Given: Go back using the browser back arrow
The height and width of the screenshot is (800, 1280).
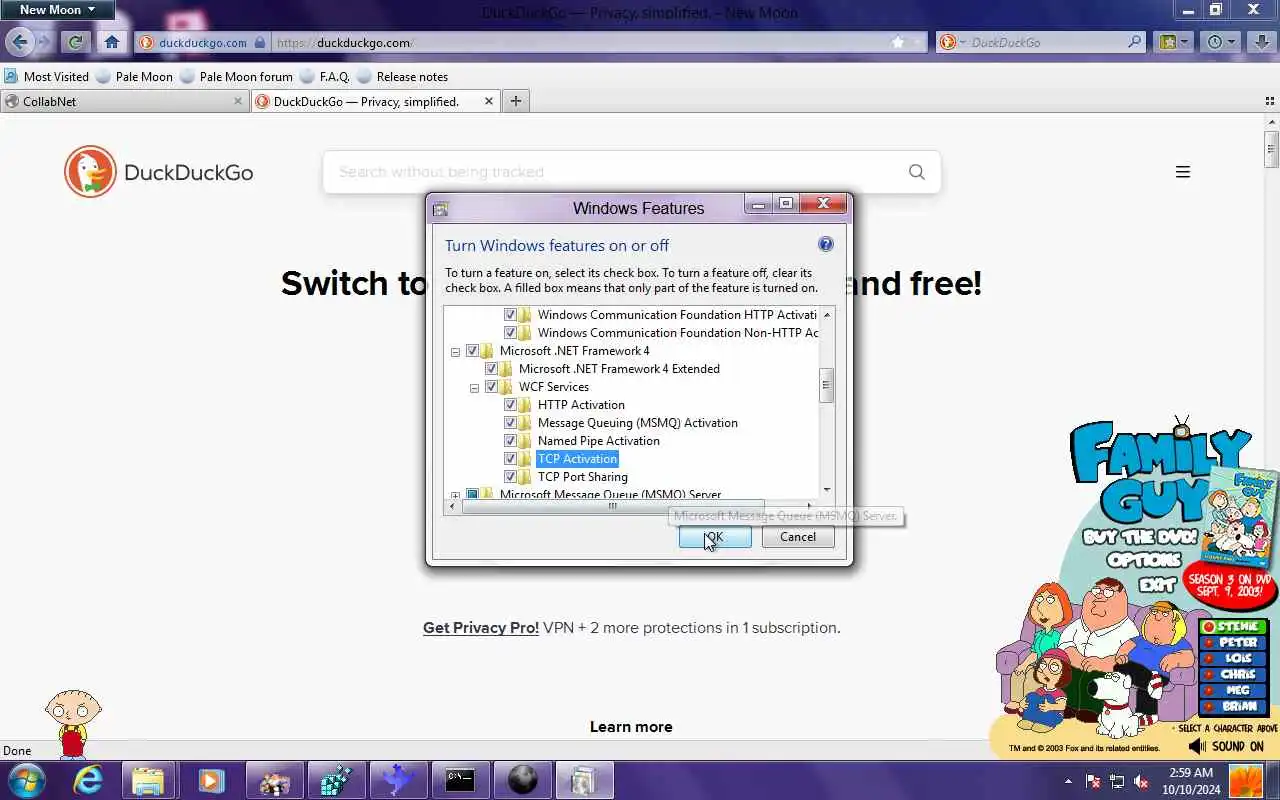Looking at the screenshot, I should pos(19,42).
